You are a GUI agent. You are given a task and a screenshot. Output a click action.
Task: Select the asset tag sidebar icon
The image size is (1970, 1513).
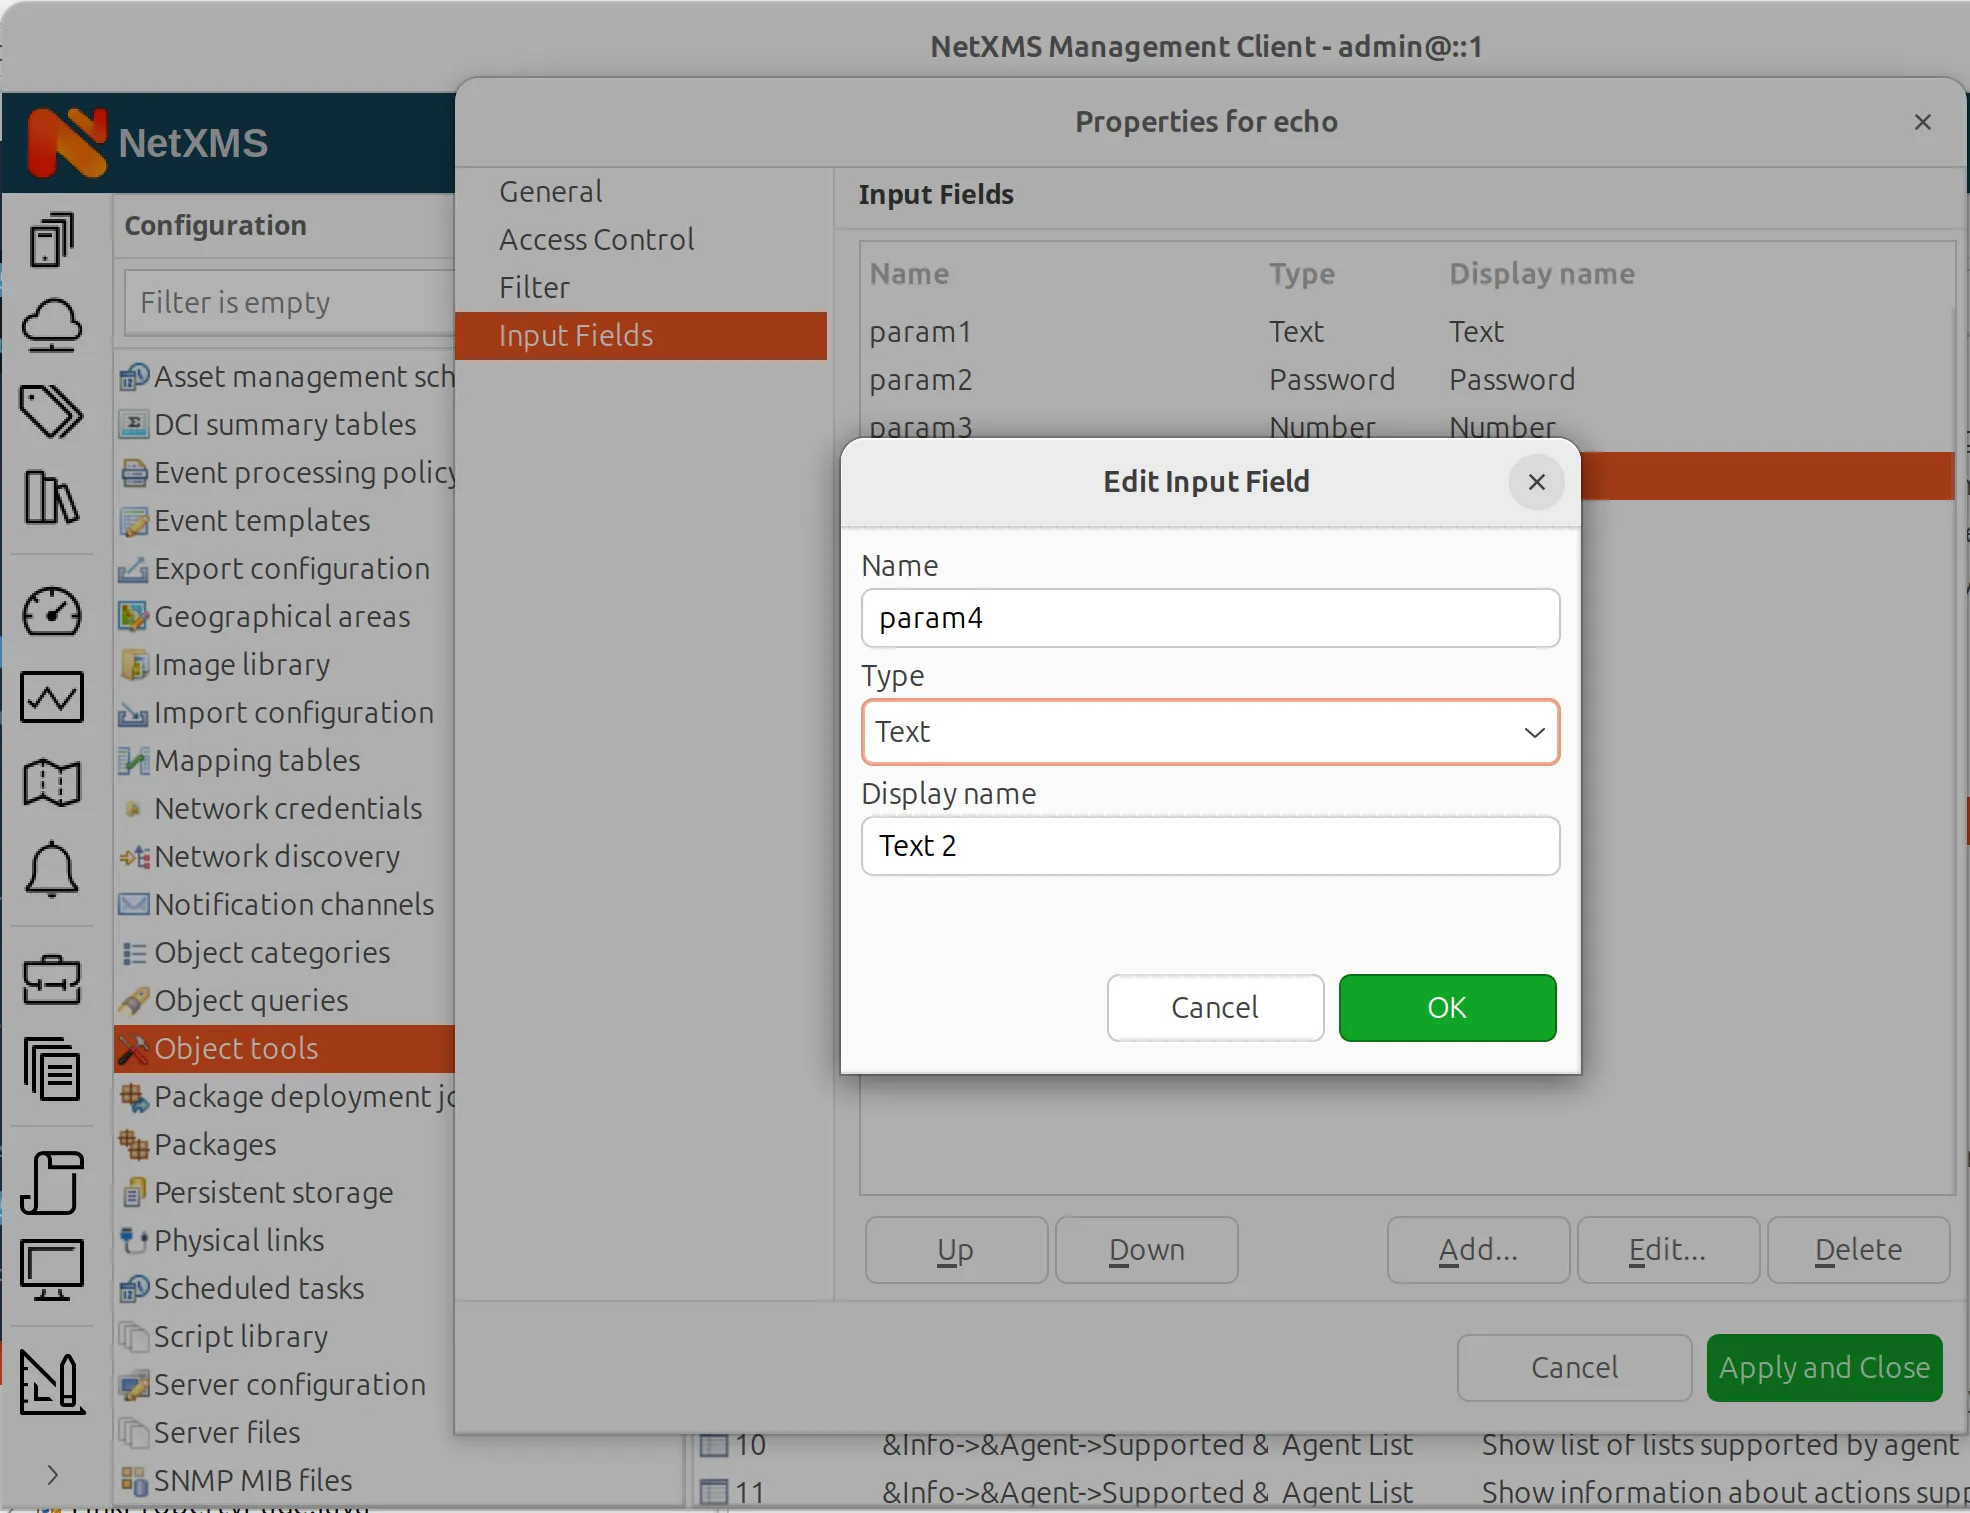point(52,412)
